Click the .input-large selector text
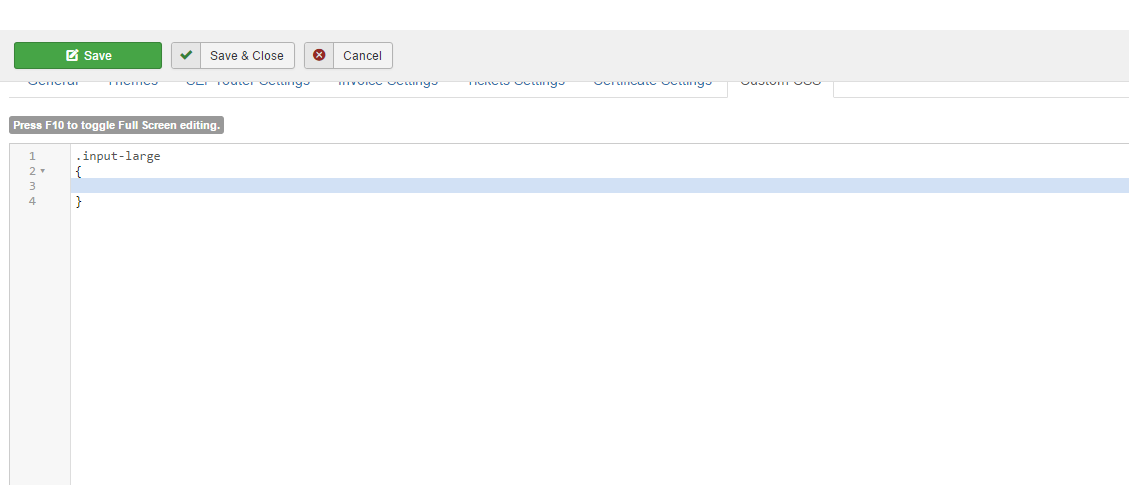Image resolution: width=1129 pixels, height=485 pixels. (x=117, y=157)
